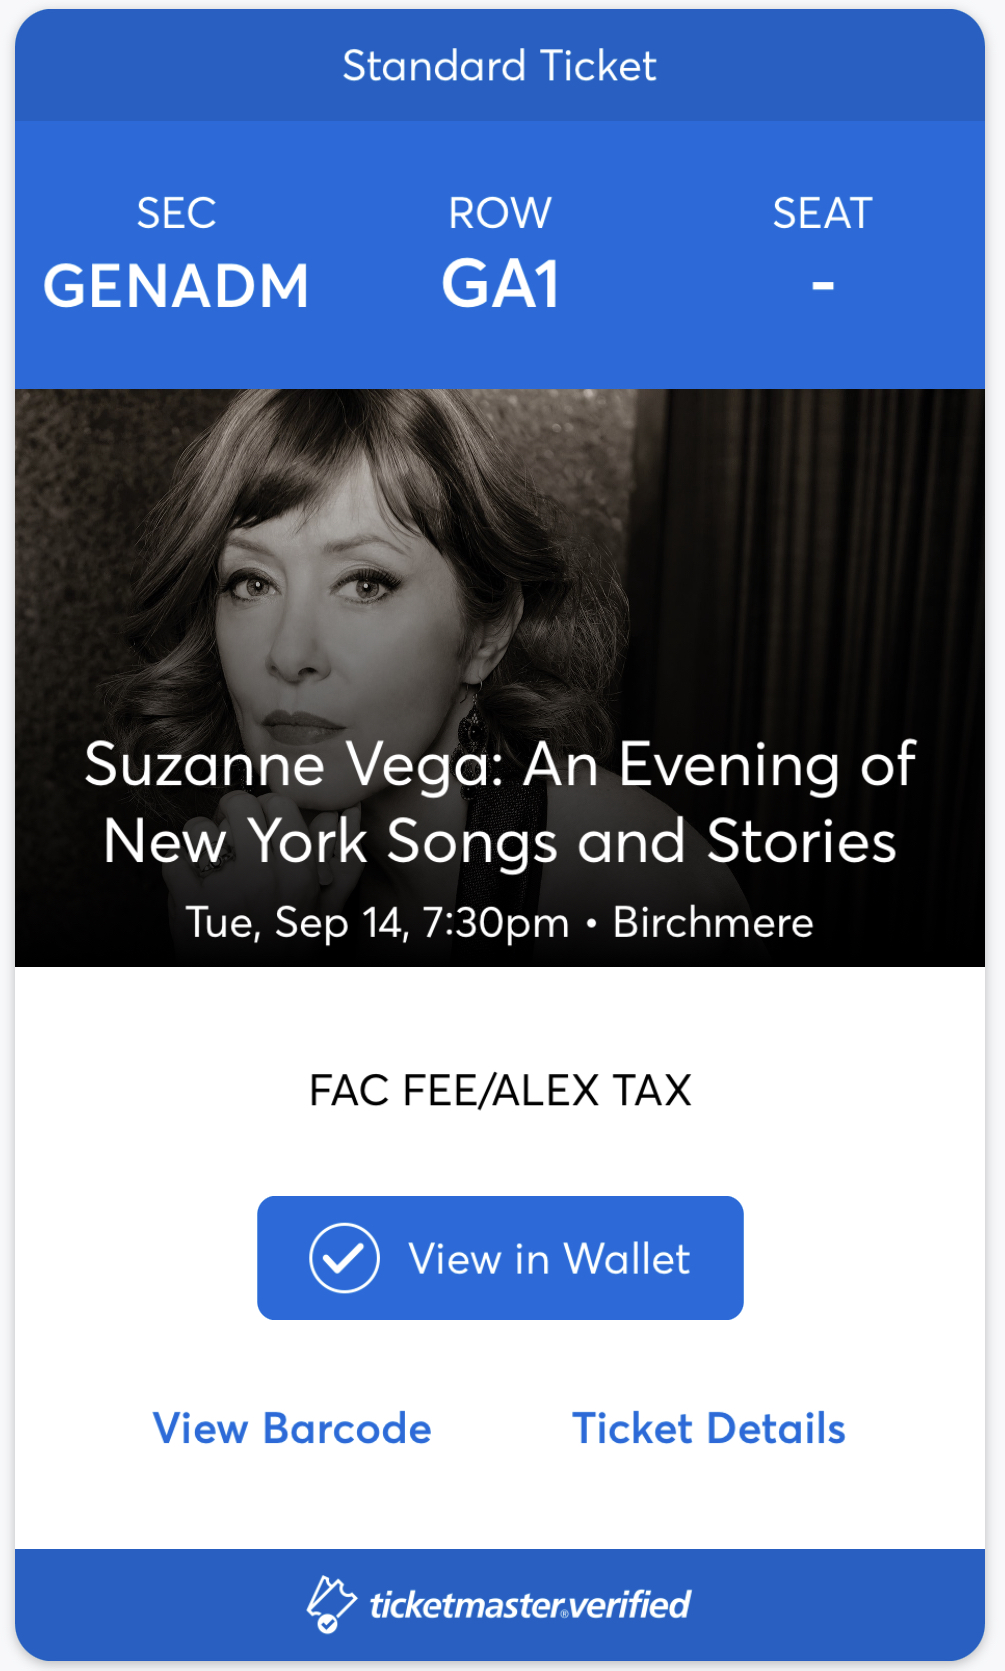Click the event title Suzanne Vega: An Evening
Screen dimensions: 1005x1671
[500, 766]
